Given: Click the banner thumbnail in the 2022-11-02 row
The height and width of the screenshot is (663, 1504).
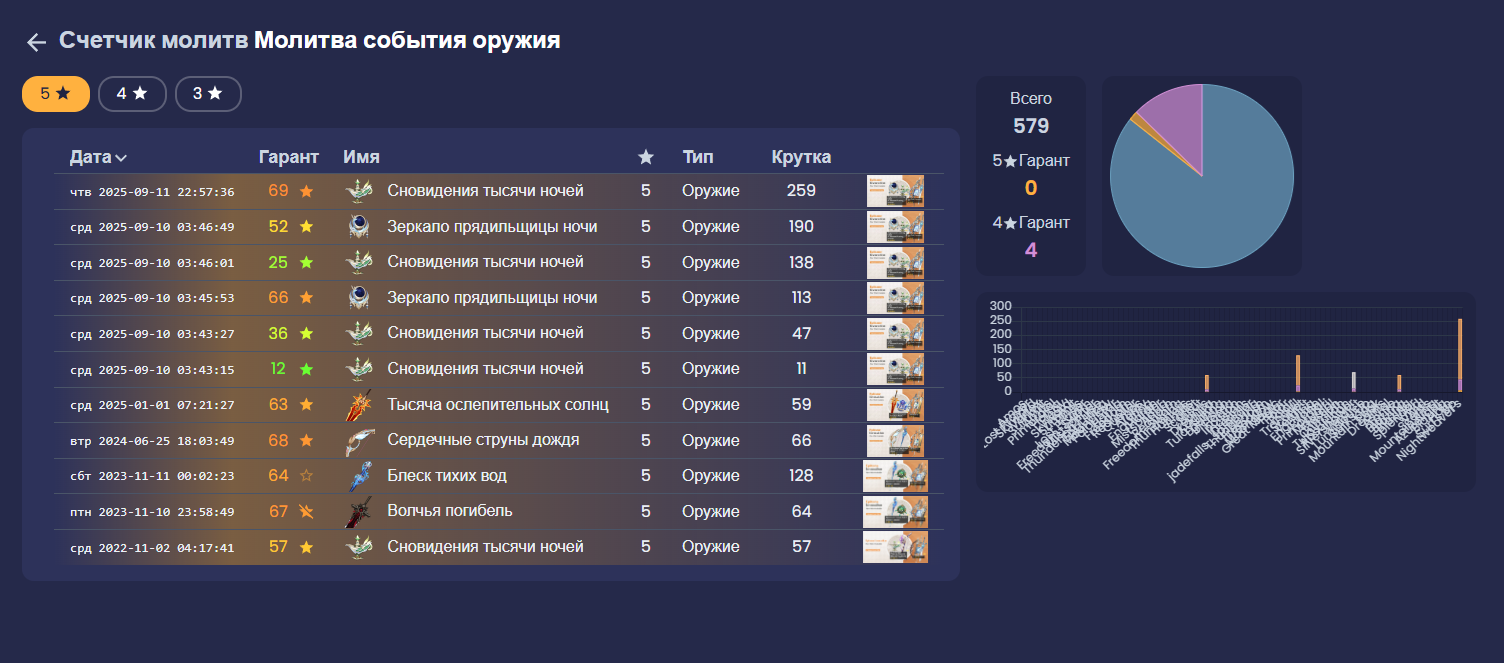Looking at the screenshot, I should 895,547.
